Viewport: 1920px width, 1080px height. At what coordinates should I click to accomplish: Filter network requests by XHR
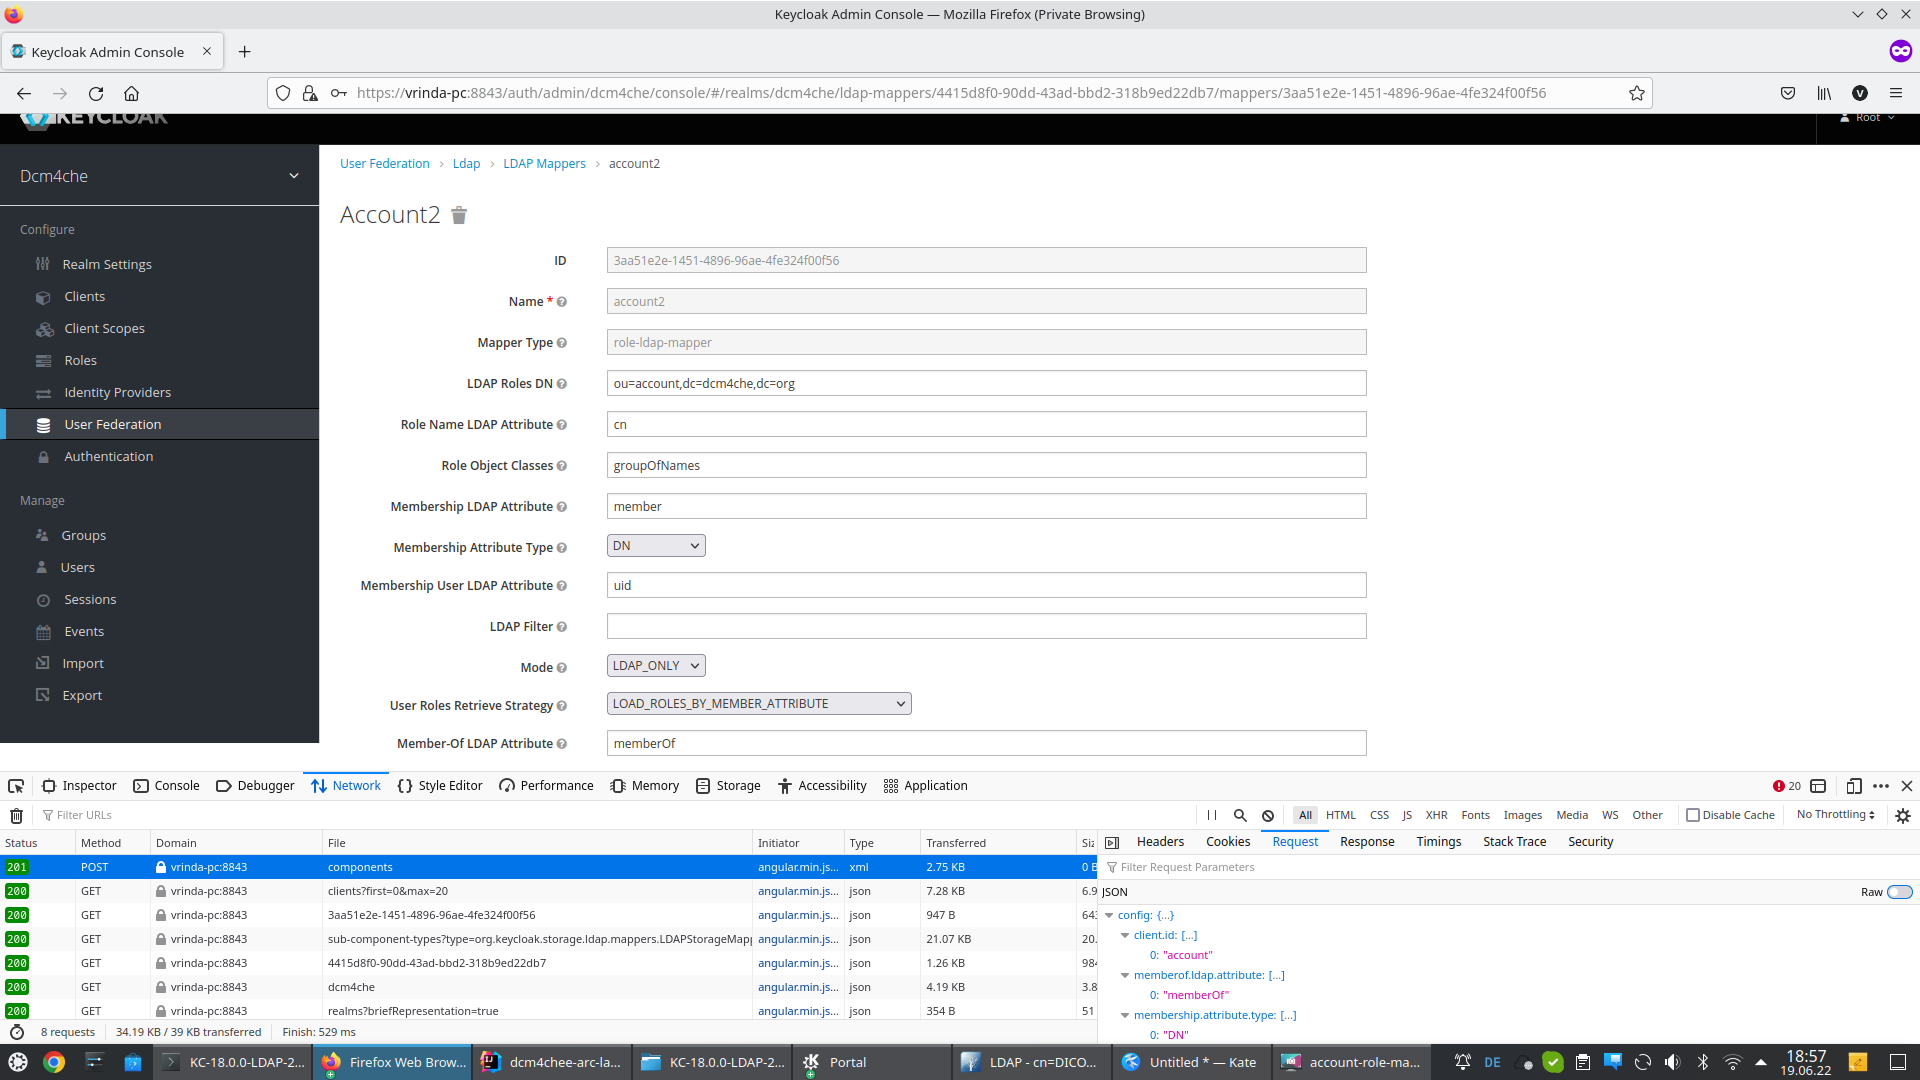point(1436,815)
